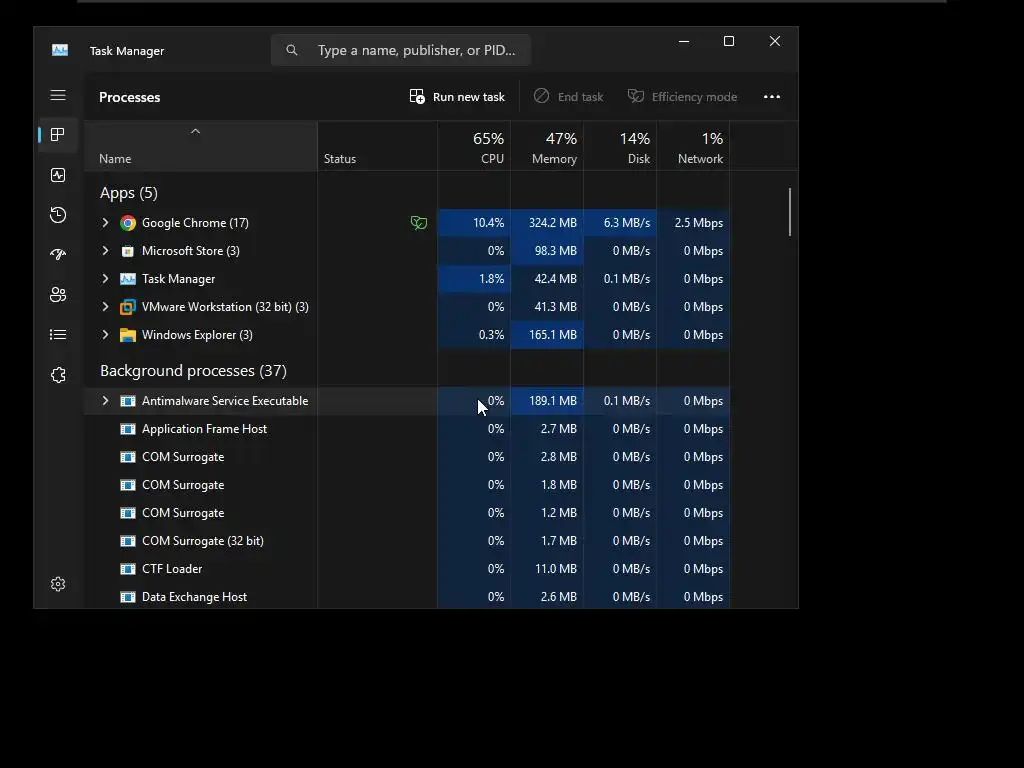This screenshot has width=1024, height=768.
Task: Open the Details sidebar icon
Action: point(58,334)
